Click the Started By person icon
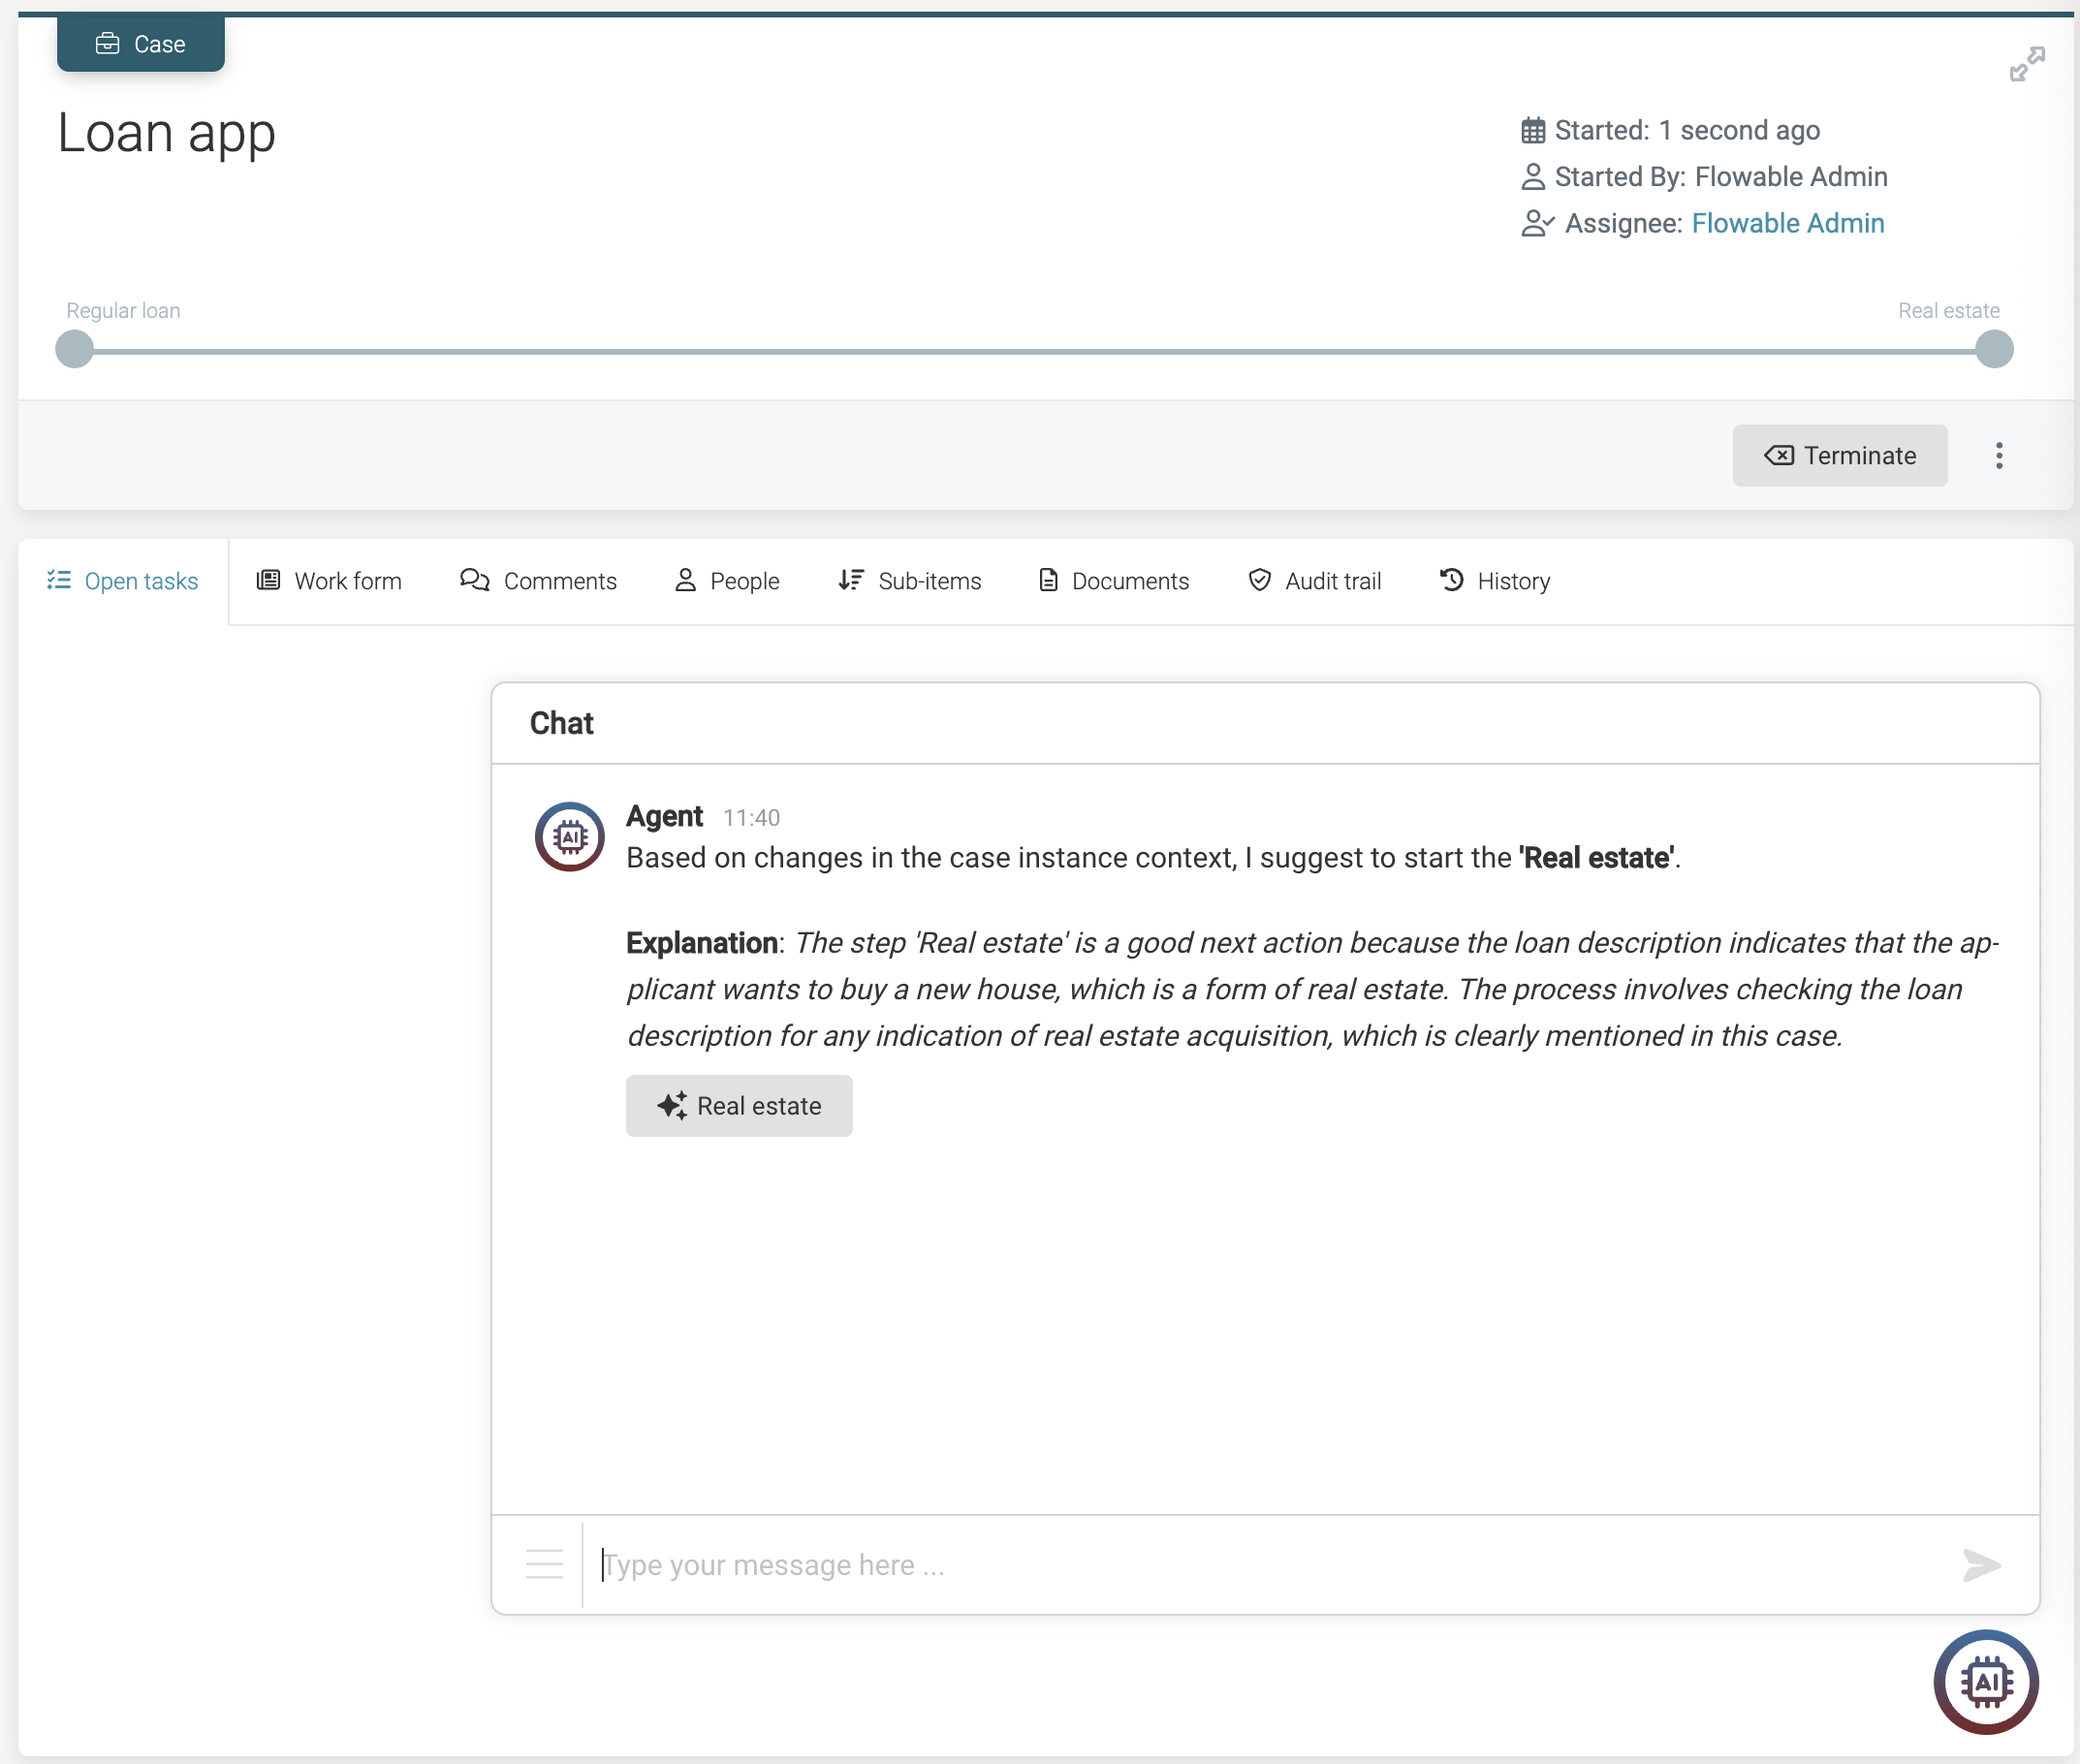The height and width of the screenshot is (1764, 2080). [x=1533, y=176]
